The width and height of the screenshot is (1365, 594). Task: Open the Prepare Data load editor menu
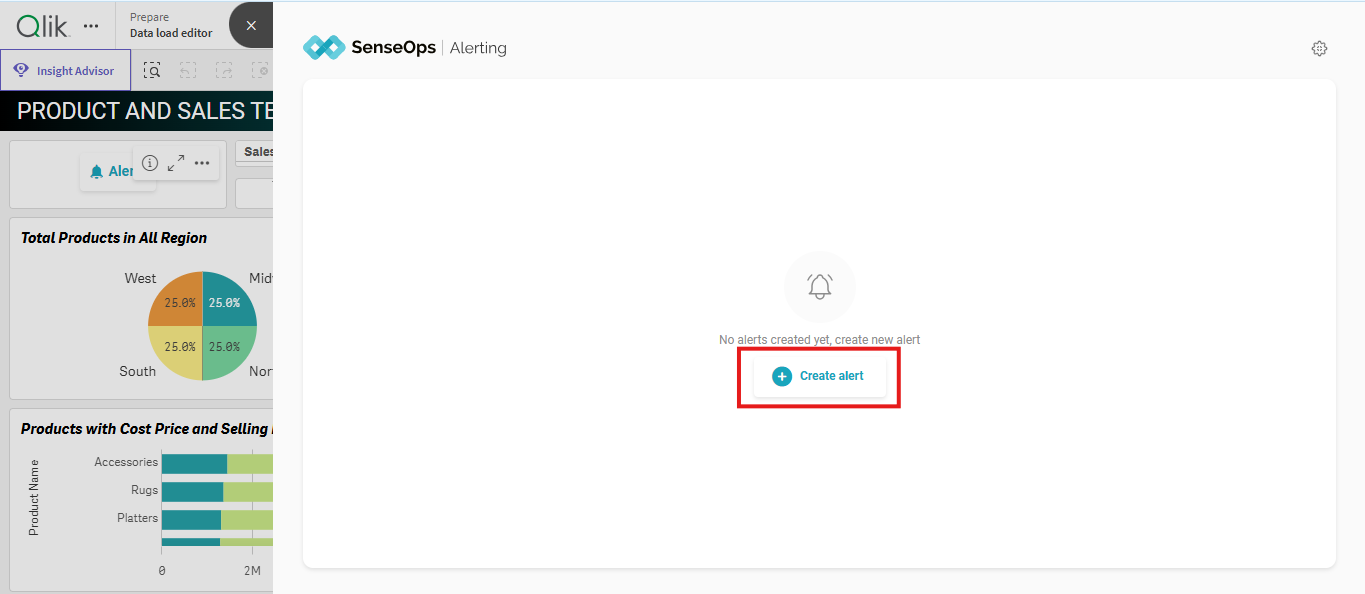(171, 25)
